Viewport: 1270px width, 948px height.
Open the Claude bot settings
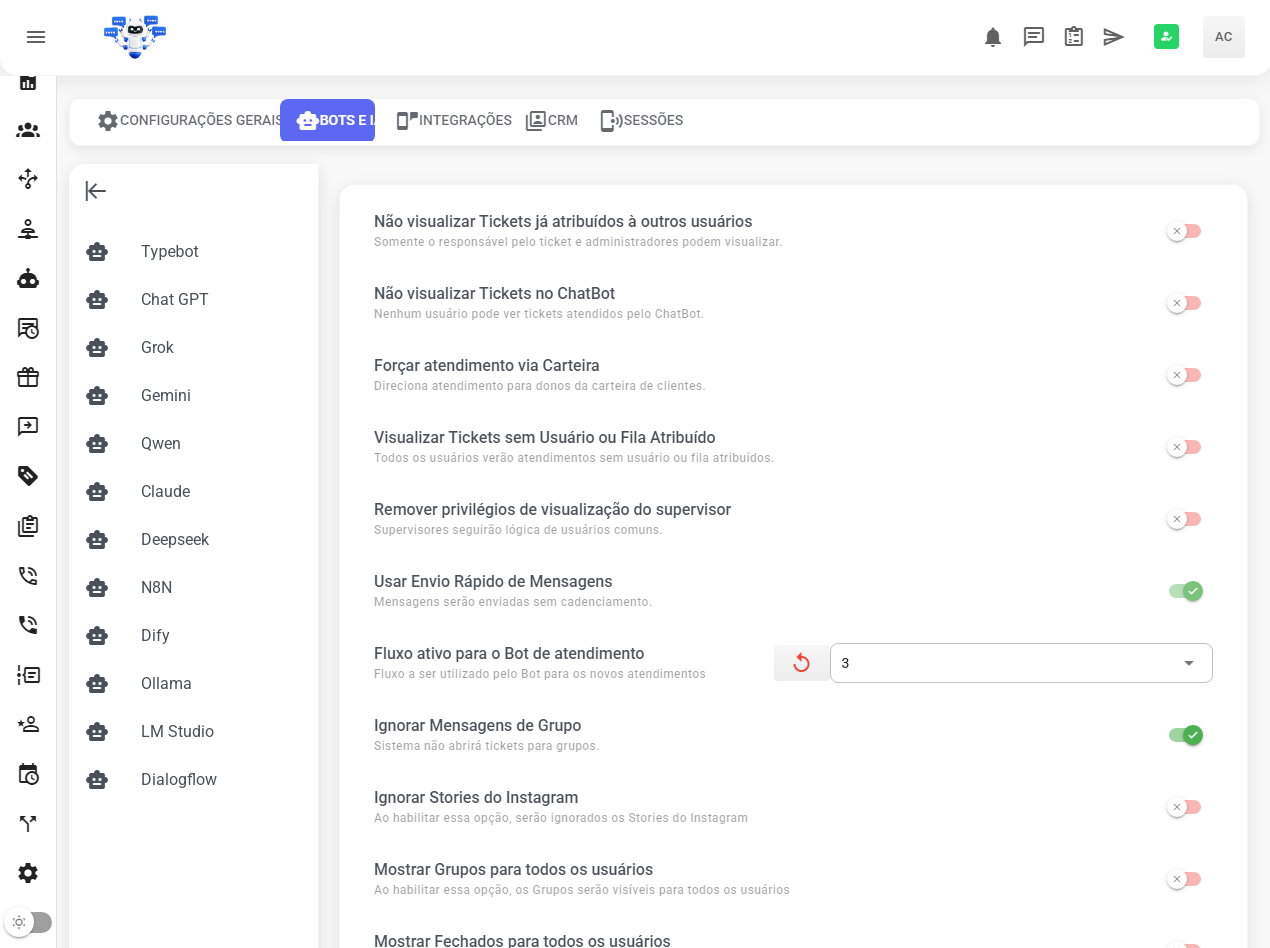(165, 492)
